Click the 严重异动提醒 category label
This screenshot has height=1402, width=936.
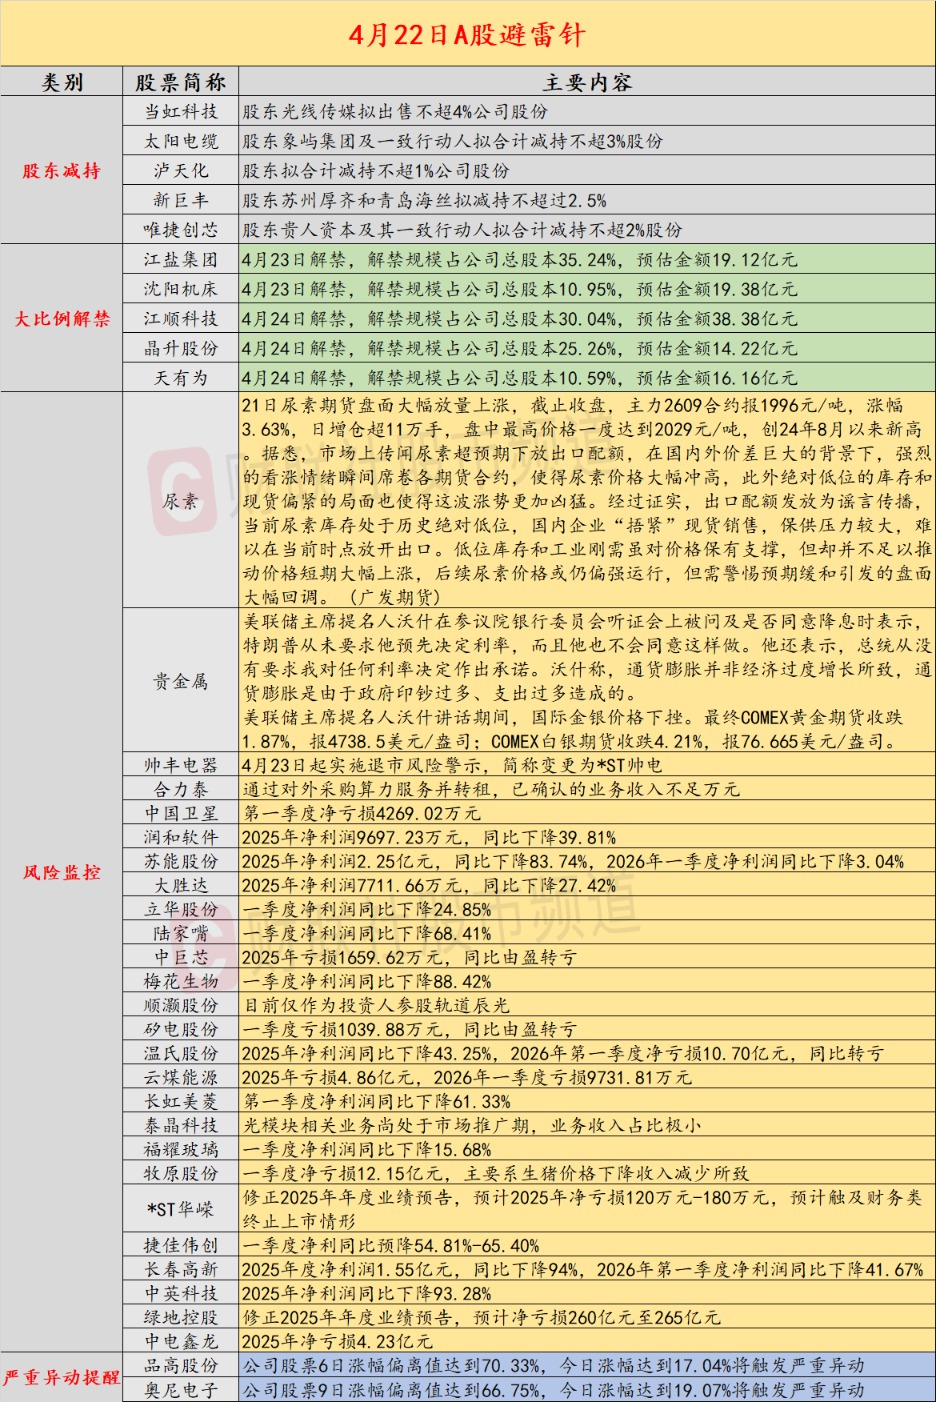coord(62,1377)
